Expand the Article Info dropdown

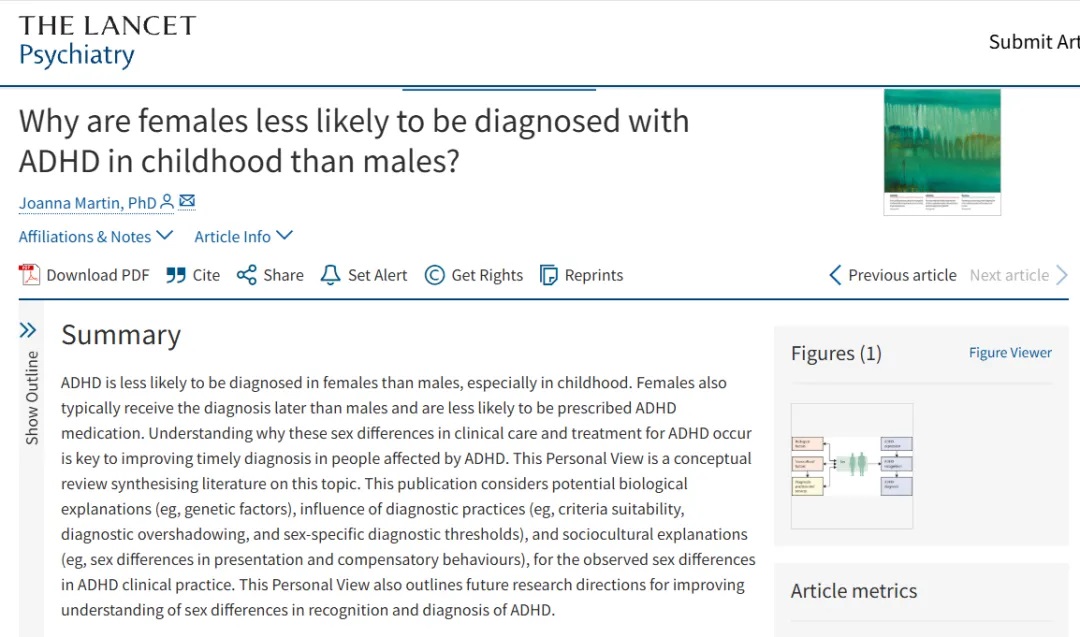243,236
